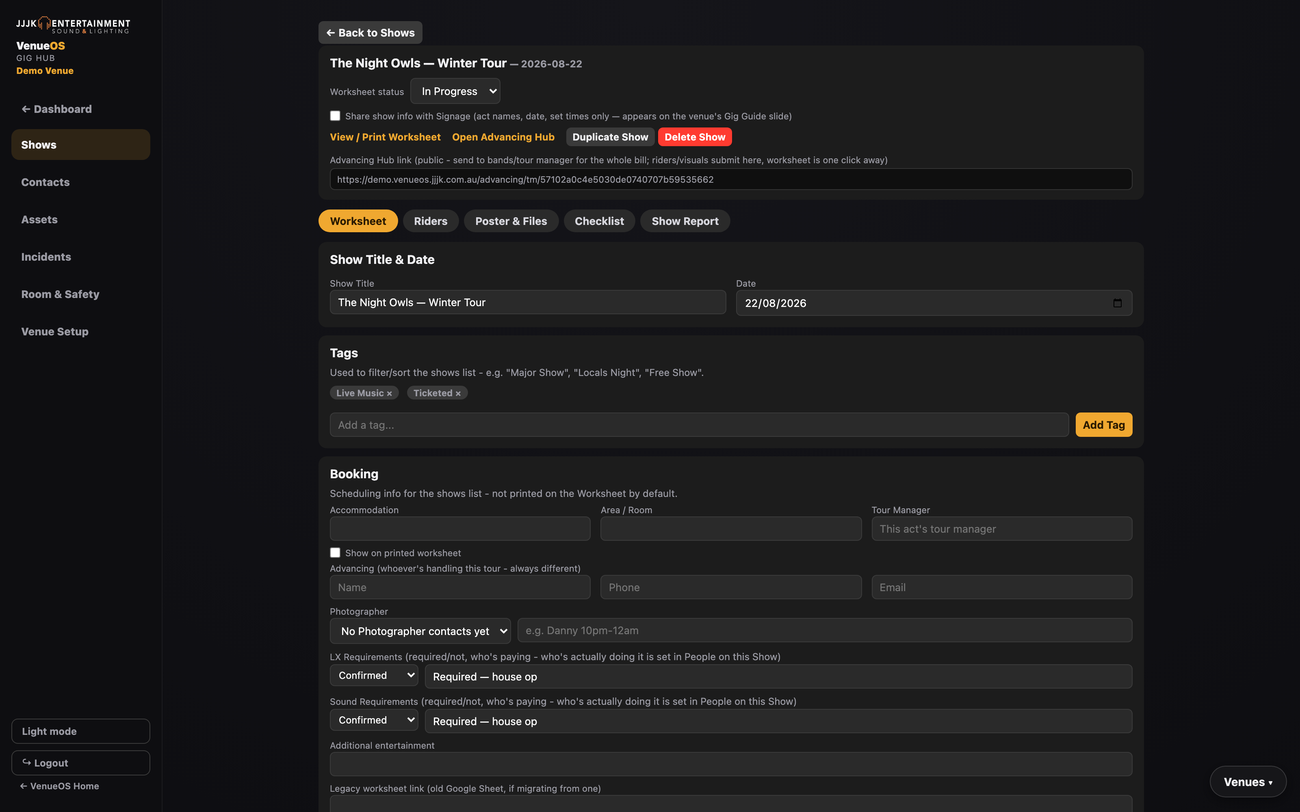Click the Photographer times text field
Screen dimensions: 1300x812
coord(825,630)
